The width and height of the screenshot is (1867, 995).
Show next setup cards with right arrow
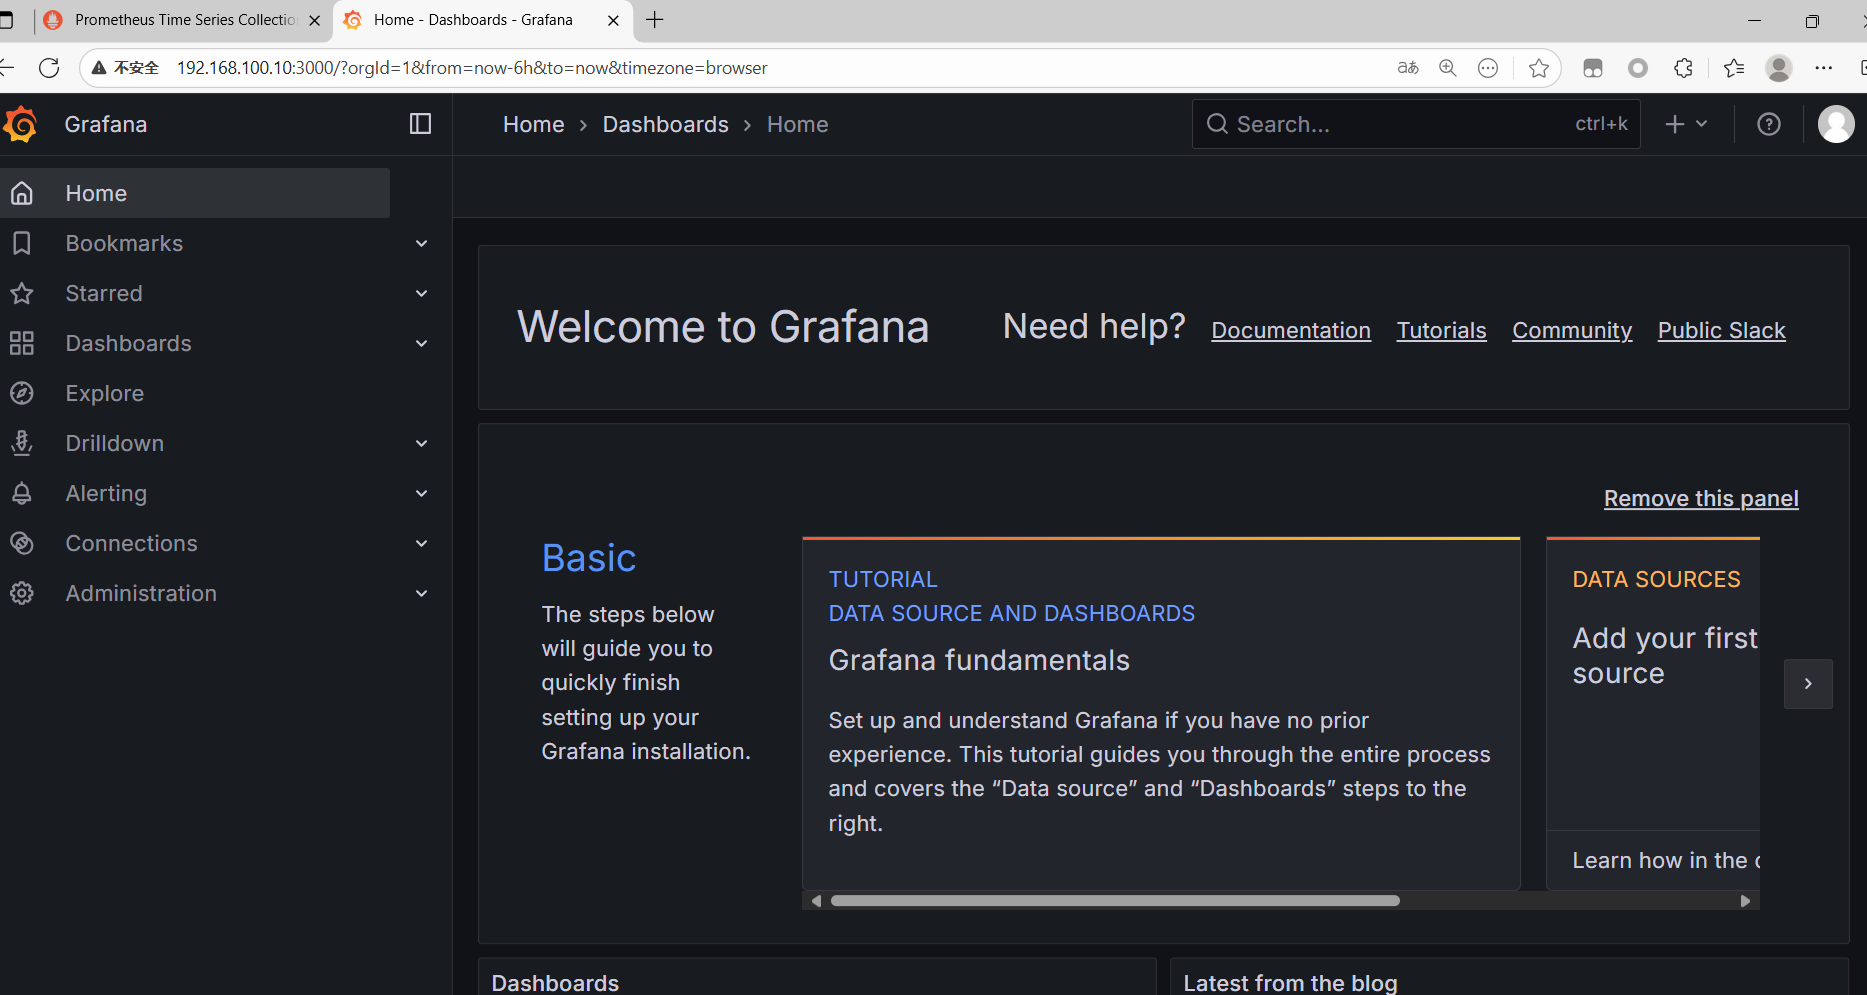[x=1808, y=684]
